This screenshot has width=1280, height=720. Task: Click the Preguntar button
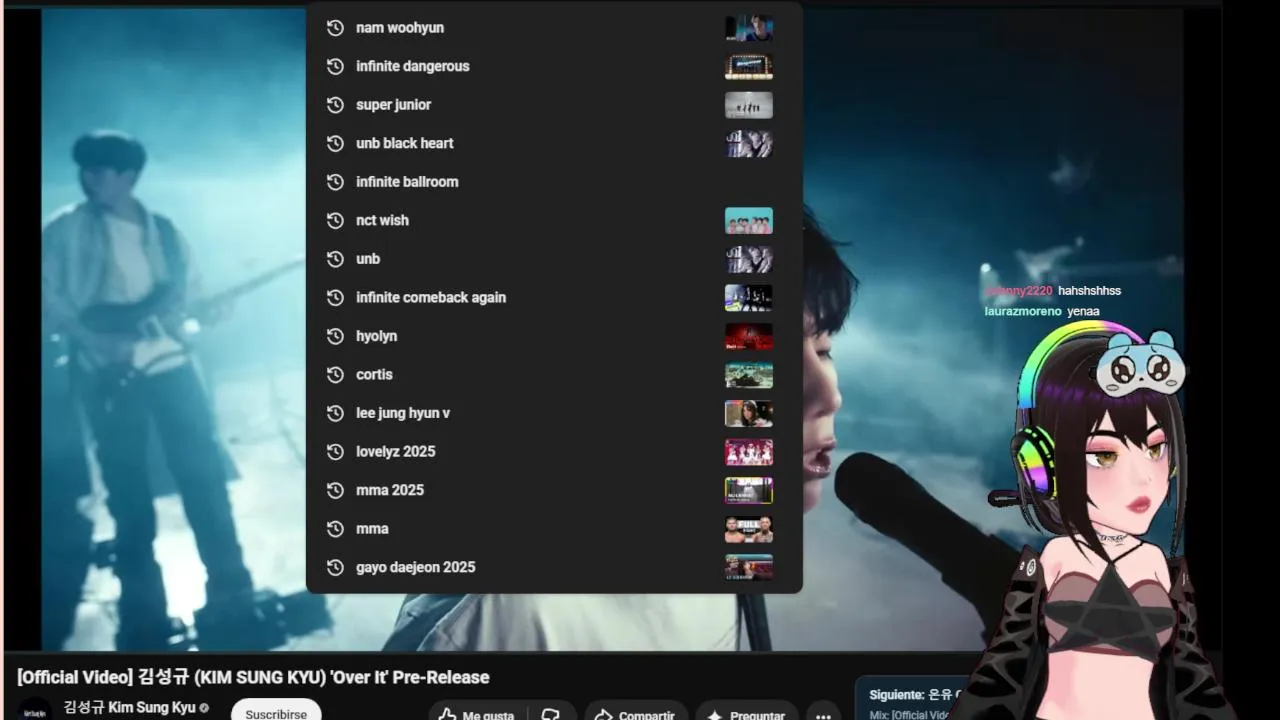click(x=746, y=713)
